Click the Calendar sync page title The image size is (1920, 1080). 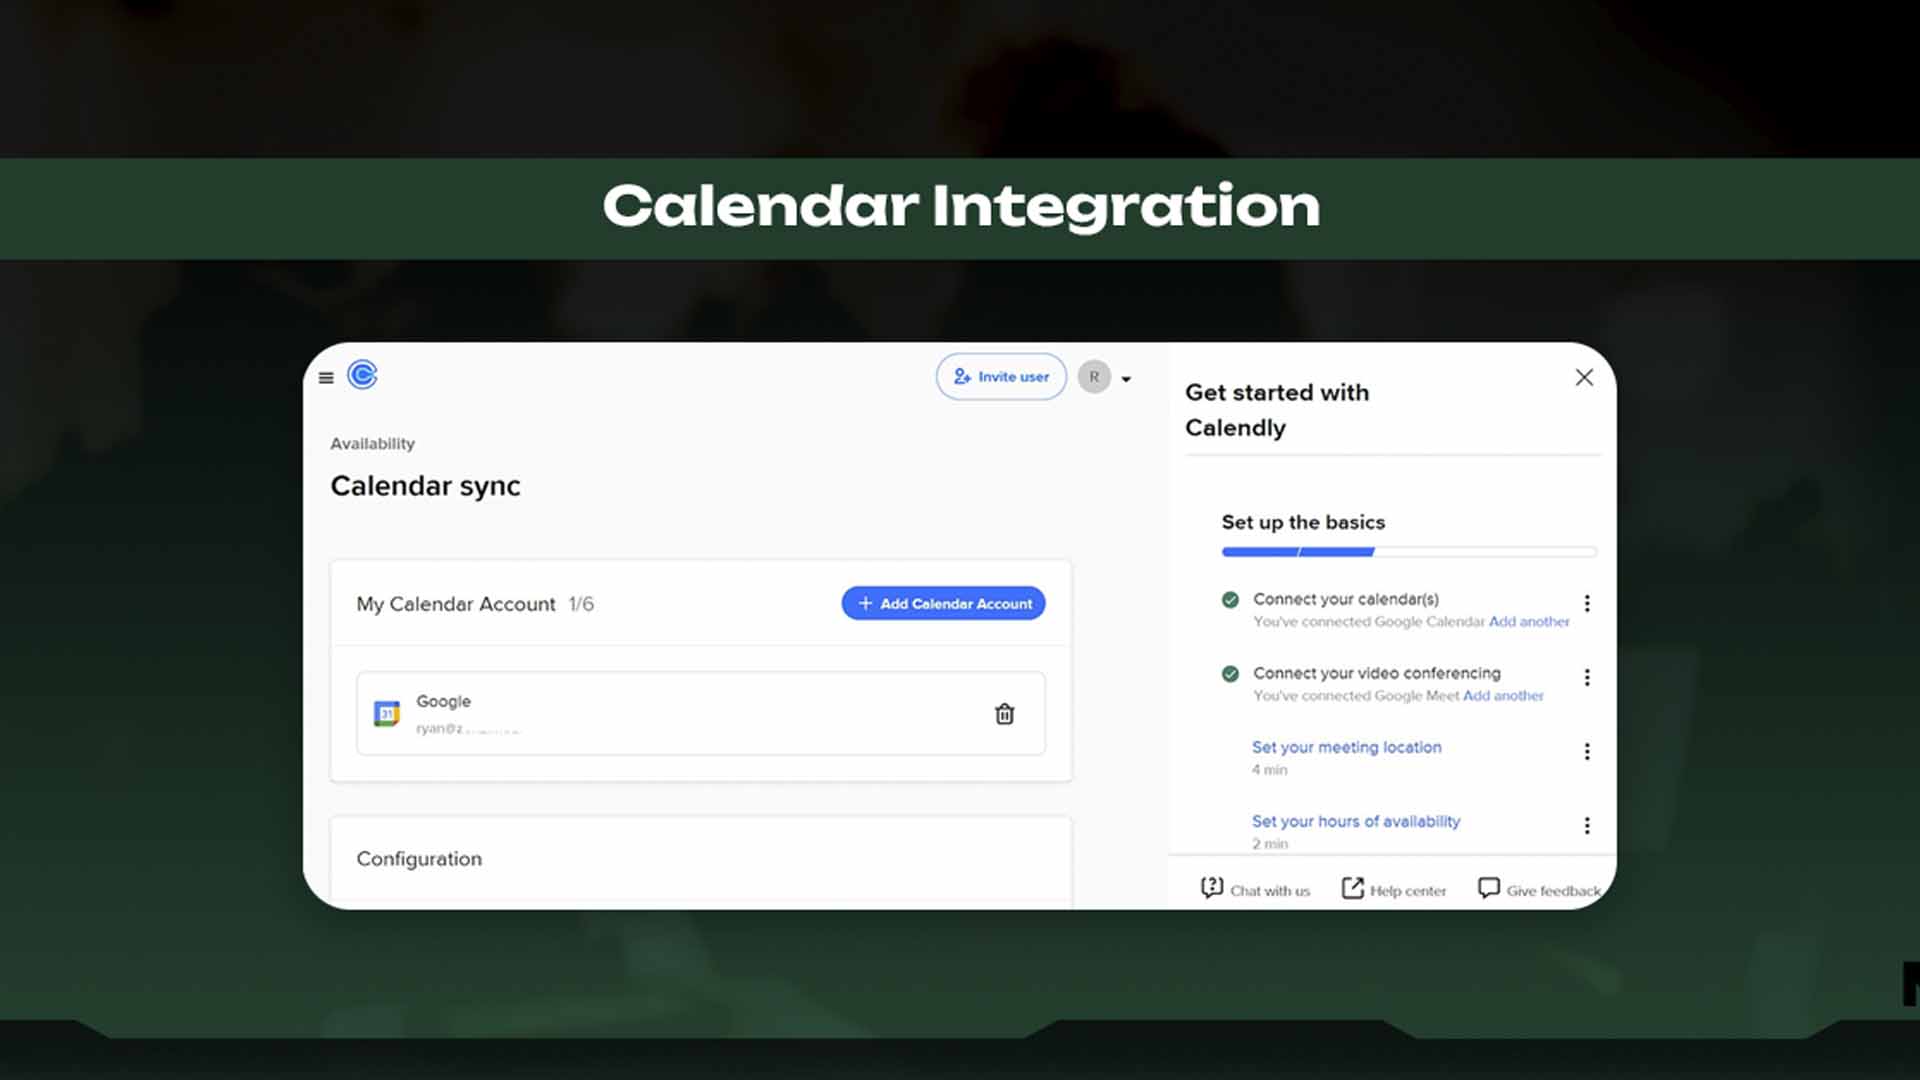coord(425,486)
